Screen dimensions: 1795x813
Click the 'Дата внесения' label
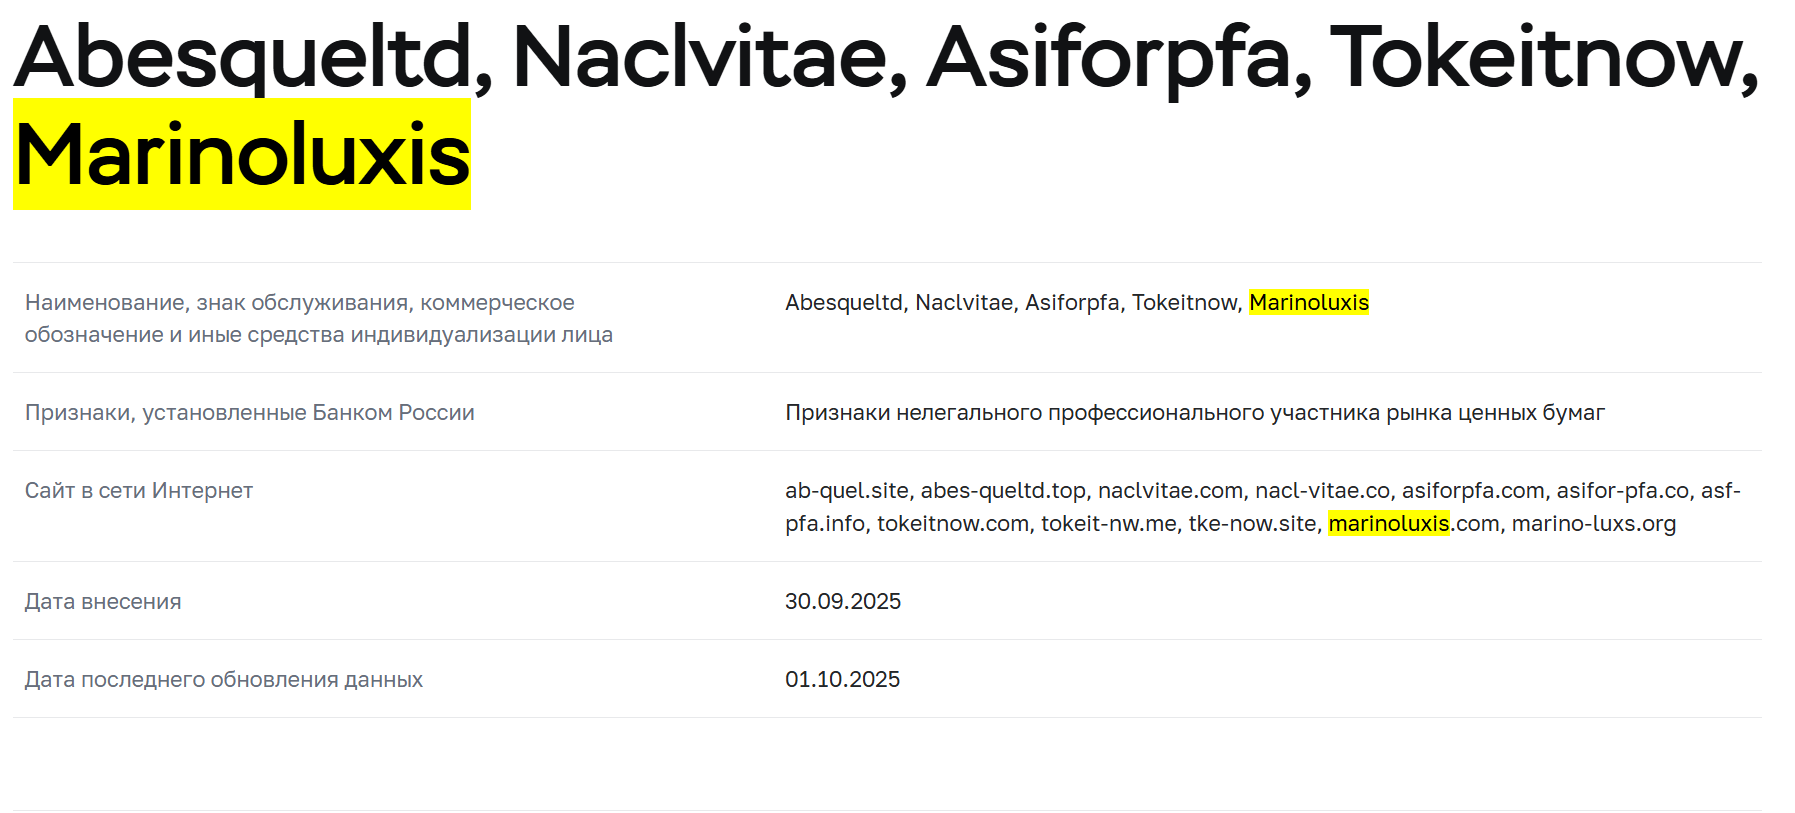pos(103,602)
